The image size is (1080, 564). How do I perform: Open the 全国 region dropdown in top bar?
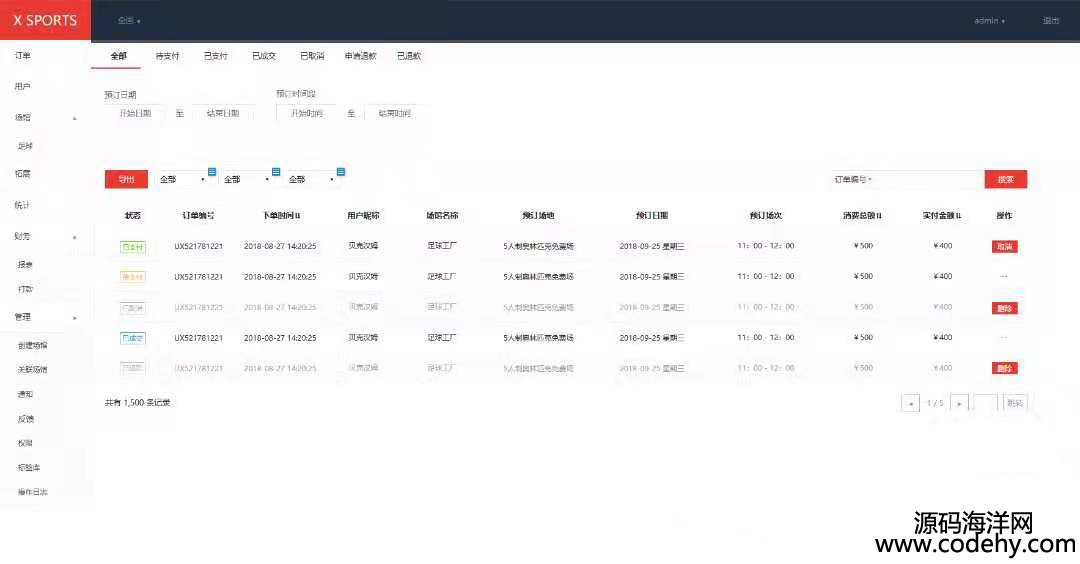[x=129, y=21]
